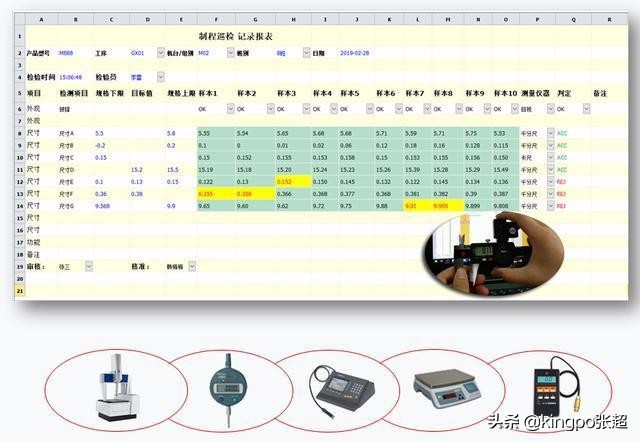Click the 目标值 heading cell
This screenshot has height=442, width=640.
coord(142,93)
